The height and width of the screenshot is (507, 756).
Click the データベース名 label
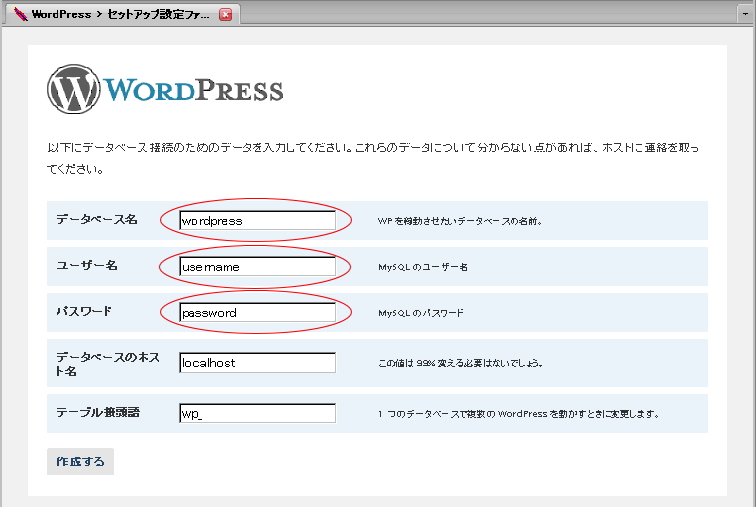tap(97, 219)
